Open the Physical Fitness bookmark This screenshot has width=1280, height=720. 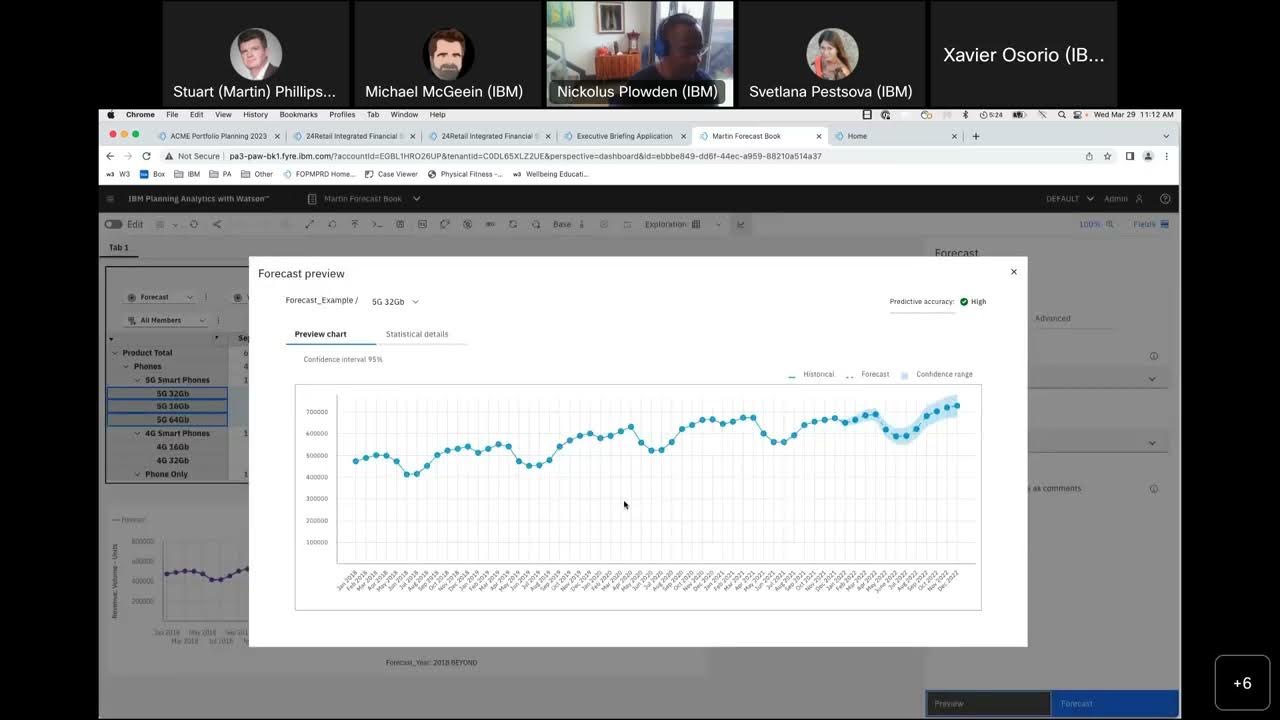click(465, 174)
